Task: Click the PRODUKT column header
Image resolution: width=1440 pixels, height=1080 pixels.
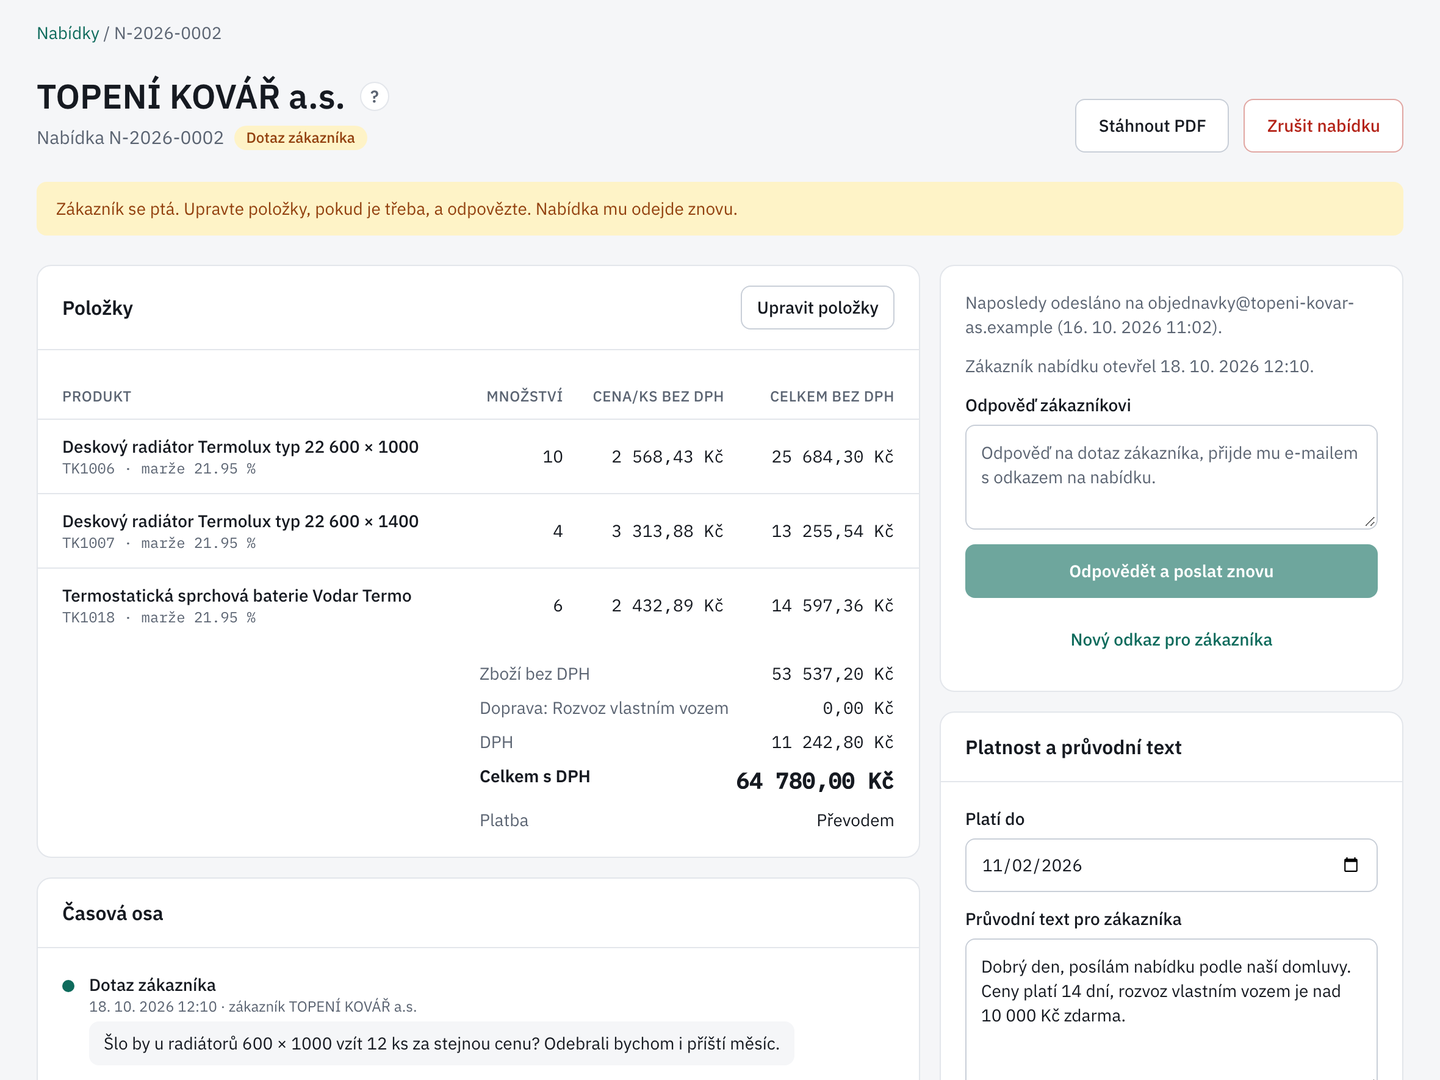Action: (97, 397)
